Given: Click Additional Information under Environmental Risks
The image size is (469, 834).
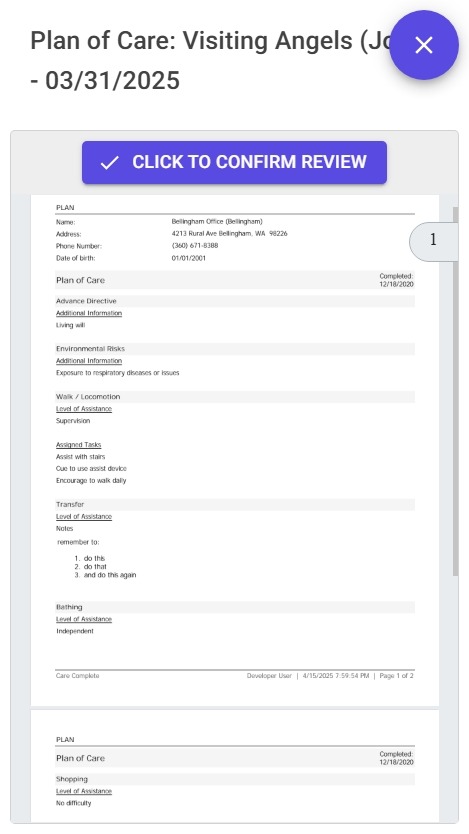Looking at the screenshot, I should [x=89, y=361].
